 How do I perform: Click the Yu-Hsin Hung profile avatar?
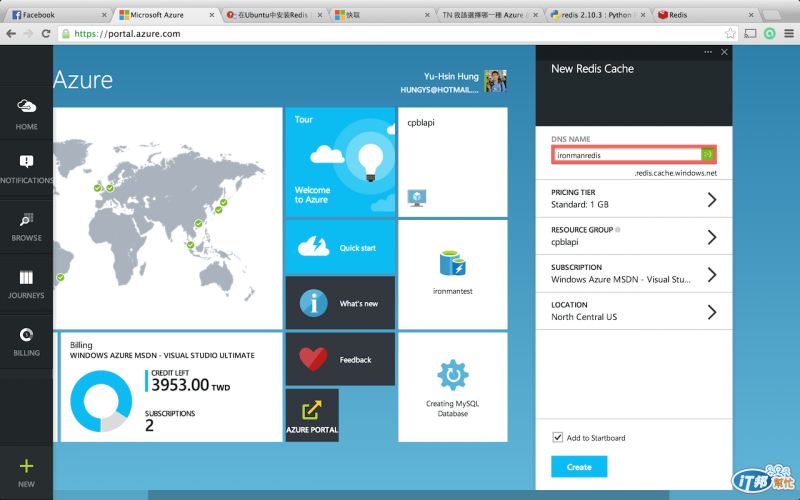[x=495, y=81]
